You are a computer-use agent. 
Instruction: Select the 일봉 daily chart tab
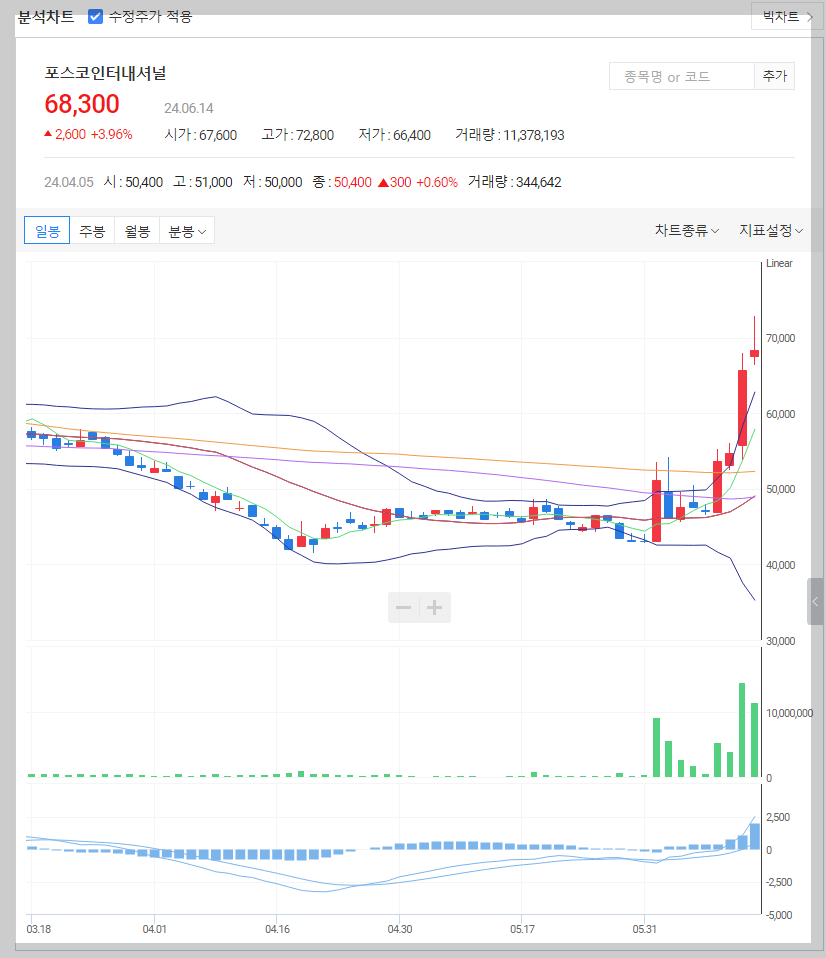(47, 231)
